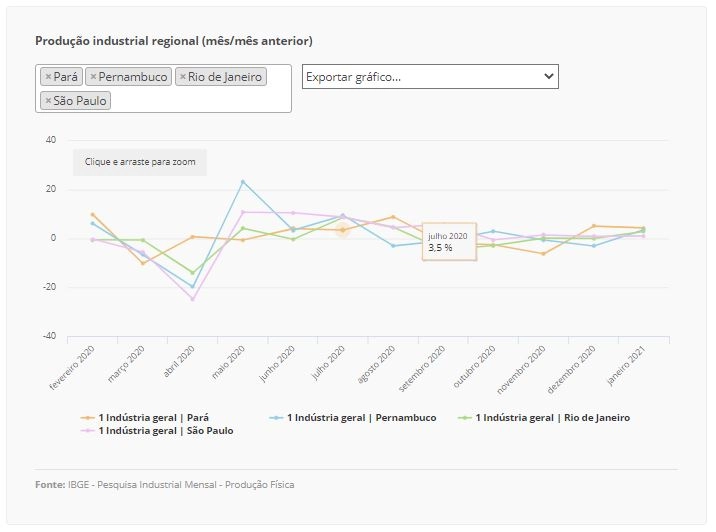
Task: Remove the Pernambuco tag via x icon
Action: point(93,77)
